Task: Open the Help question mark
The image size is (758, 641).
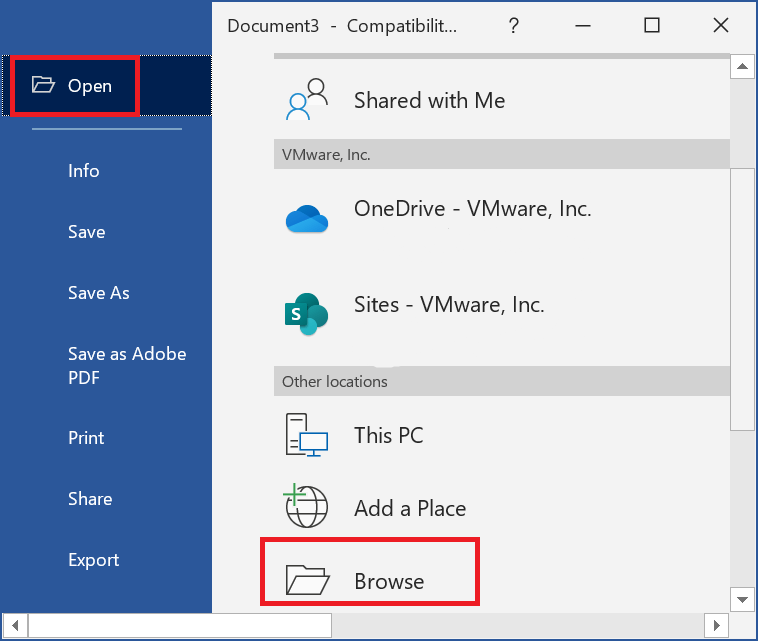Action: tap(514, 25)
